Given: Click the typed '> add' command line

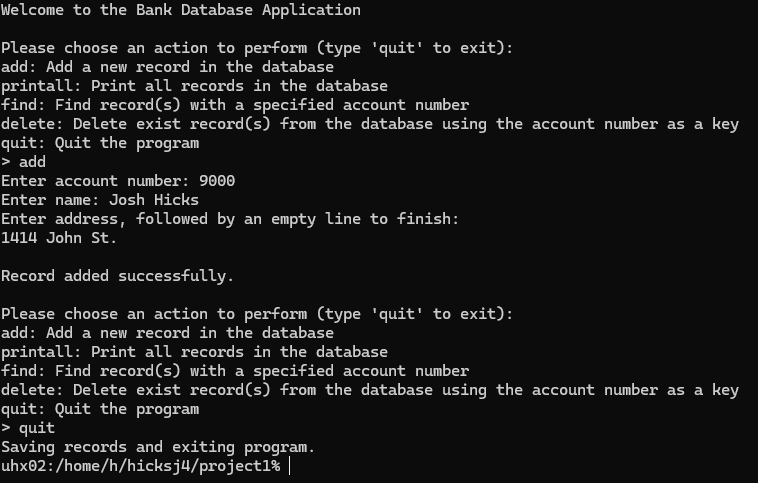Looking at the screenshot, I should point(24,162).
